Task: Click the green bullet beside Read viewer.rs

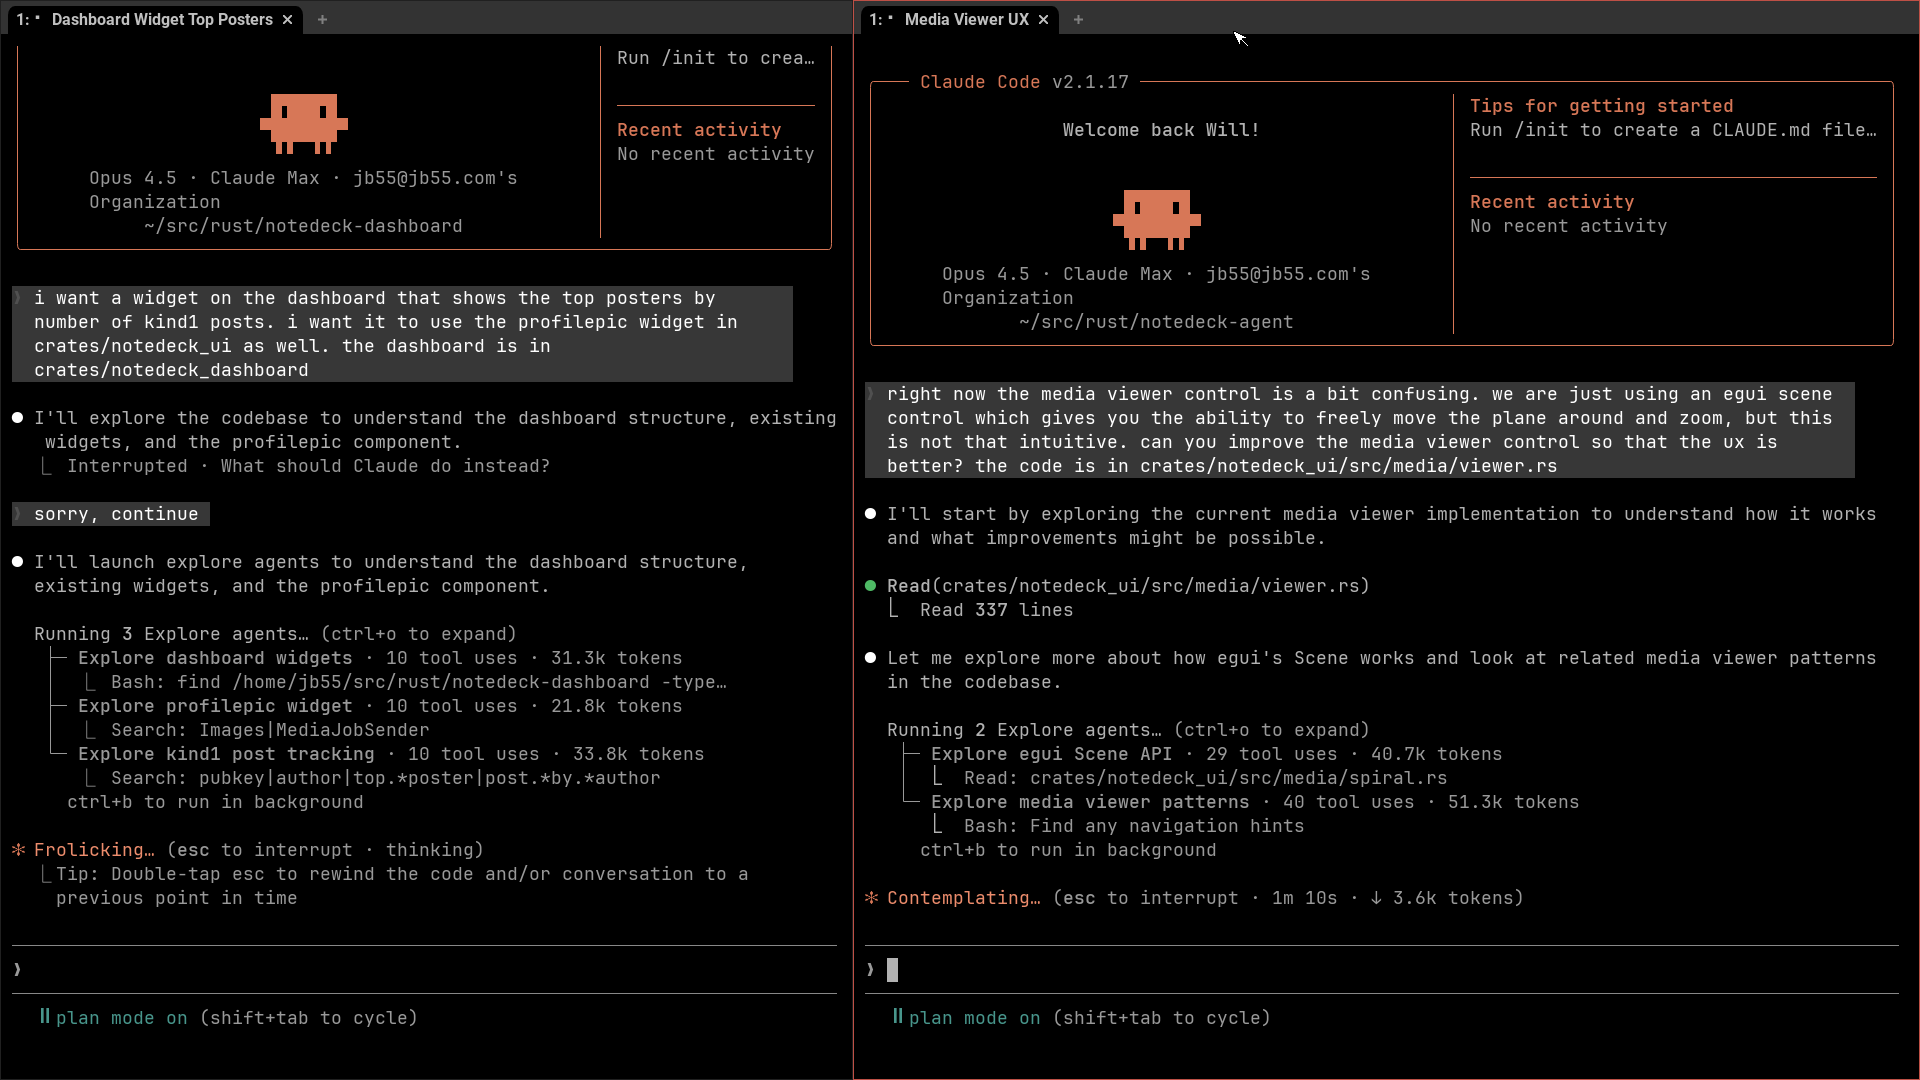Action: click(870, 586)
